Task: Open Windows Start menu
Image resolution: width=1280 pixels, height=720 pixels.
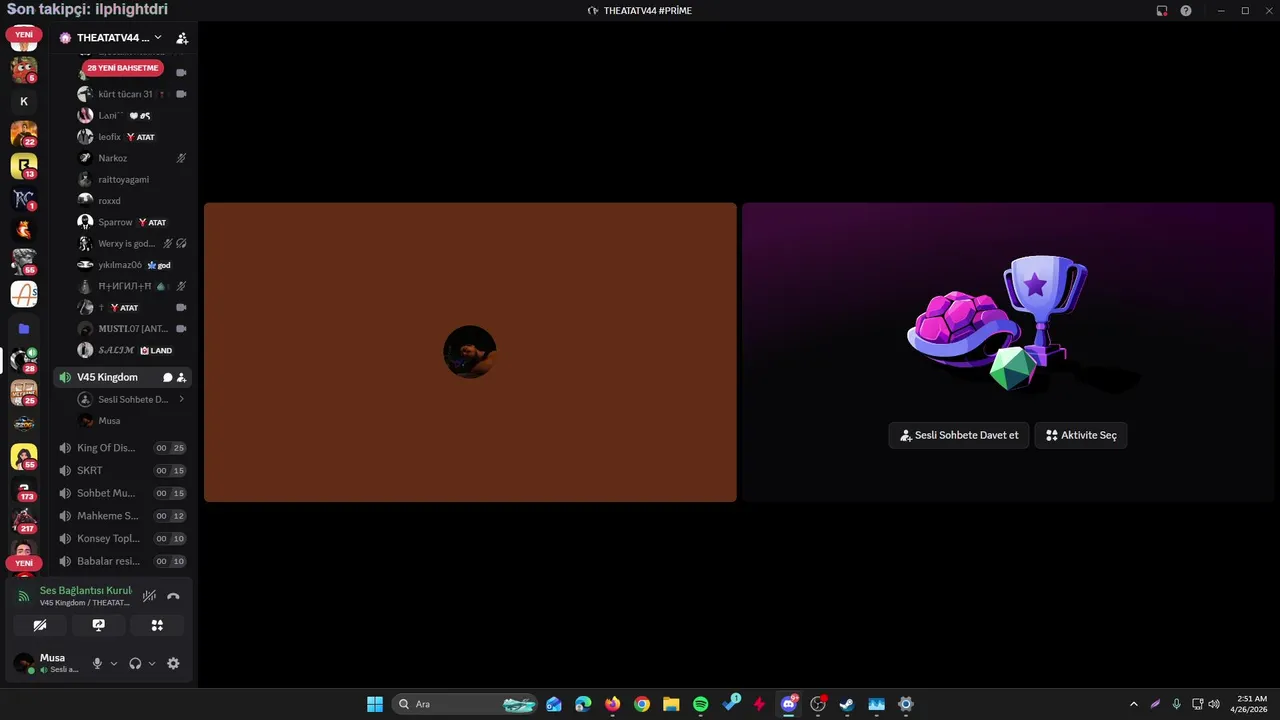Action: (x=375, y=704)
